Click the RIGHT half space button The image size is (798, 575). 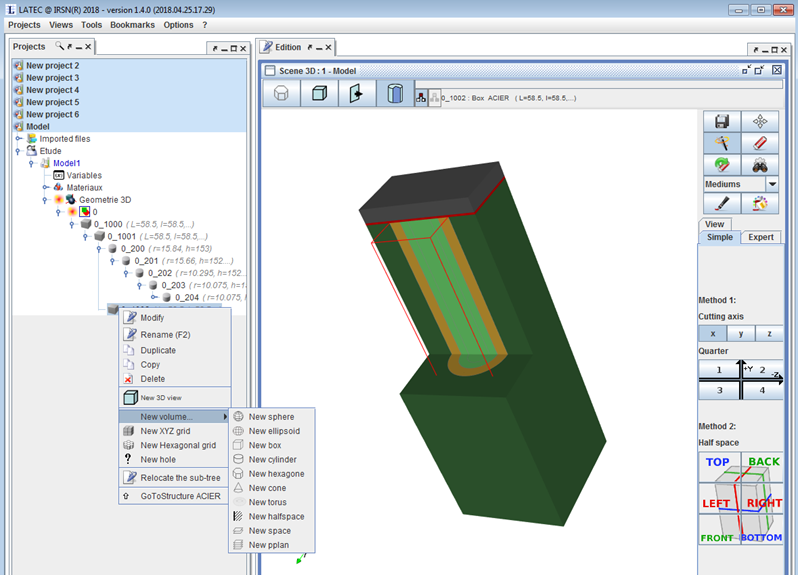pyautogui.click(x=765, y=504)
